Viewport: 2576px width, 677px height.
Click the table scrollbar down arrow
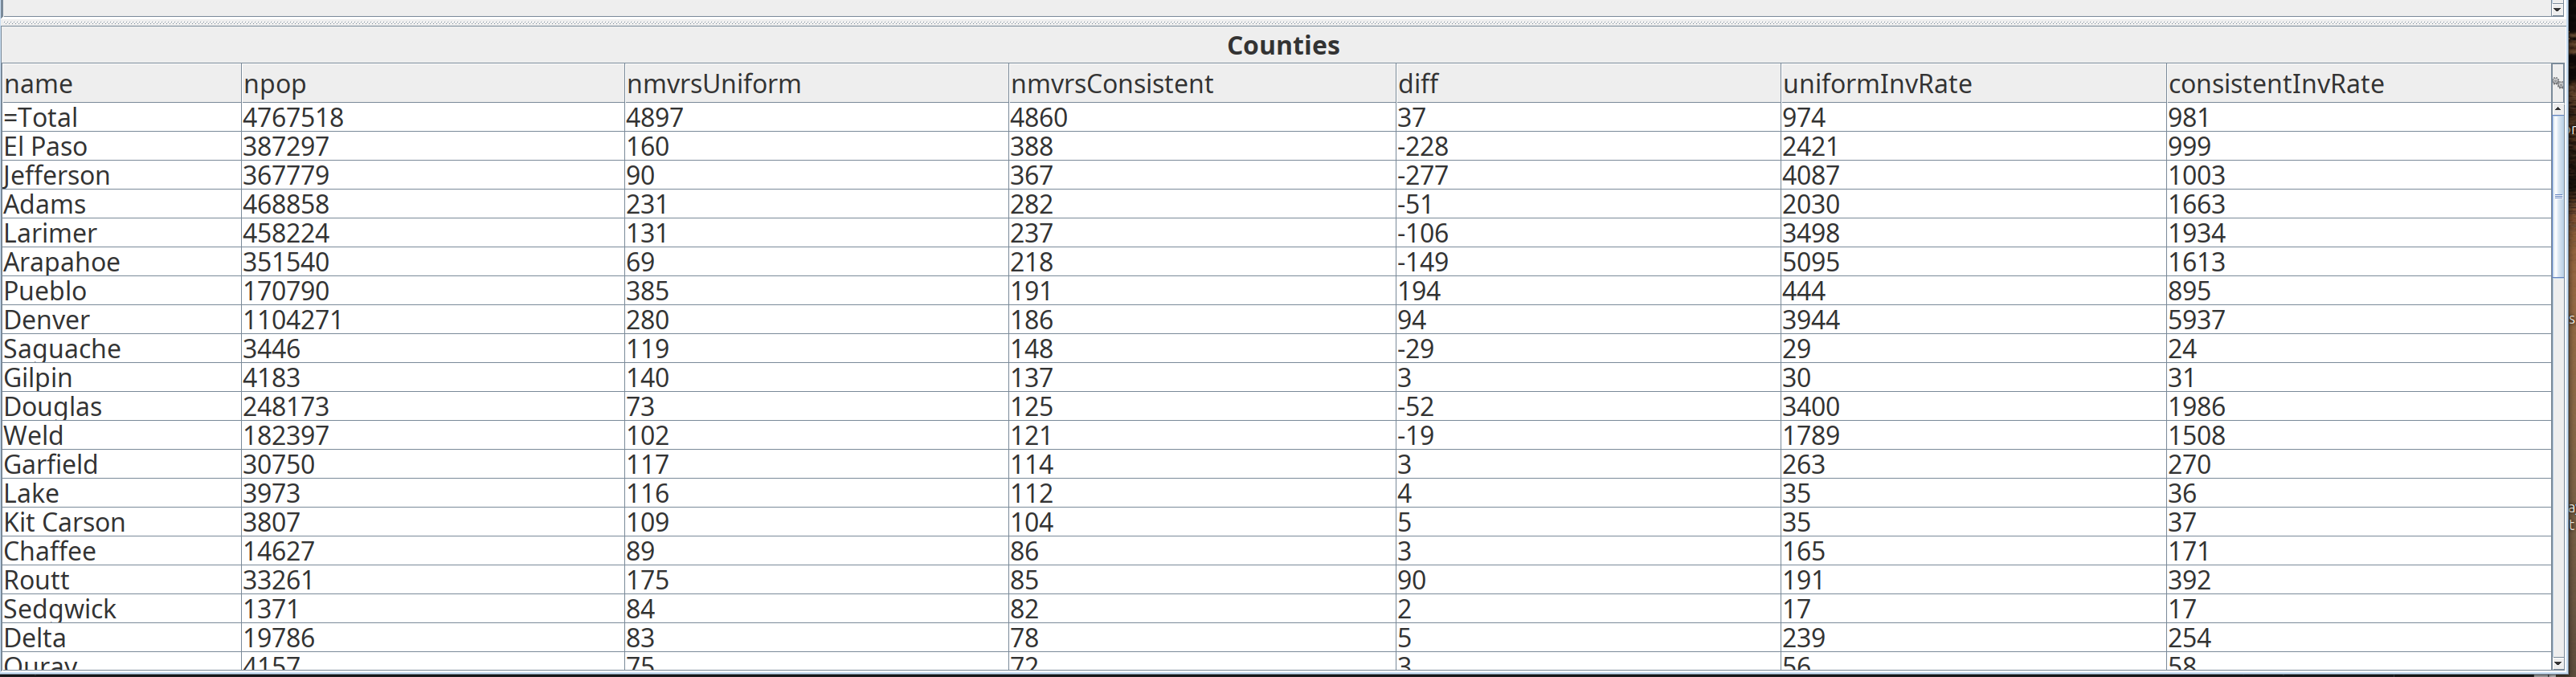pos(2557,663)
